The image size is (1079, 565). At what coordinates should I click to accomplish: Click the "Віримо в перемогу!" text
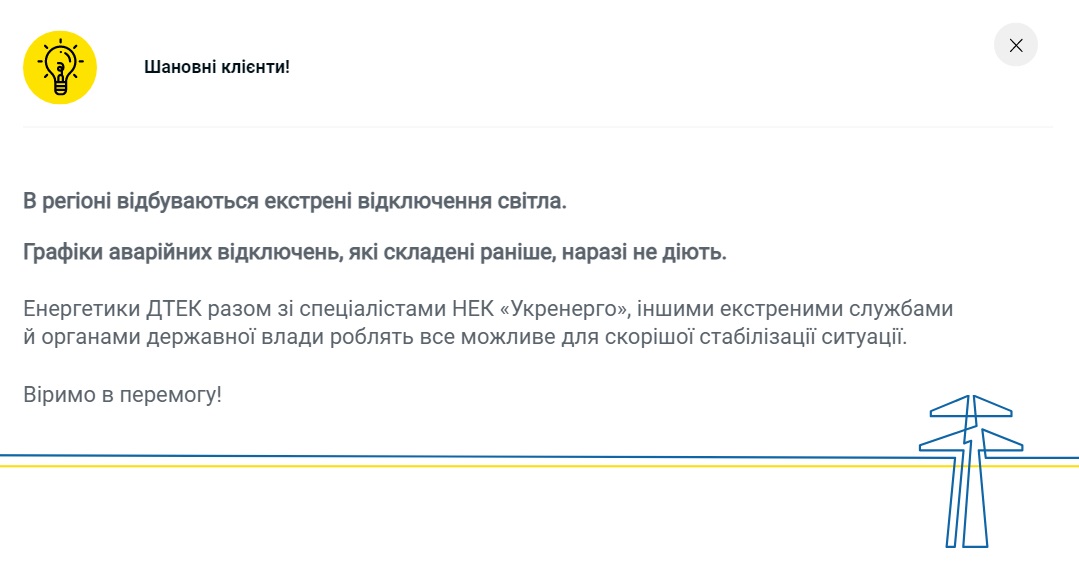tap(122, 394)
